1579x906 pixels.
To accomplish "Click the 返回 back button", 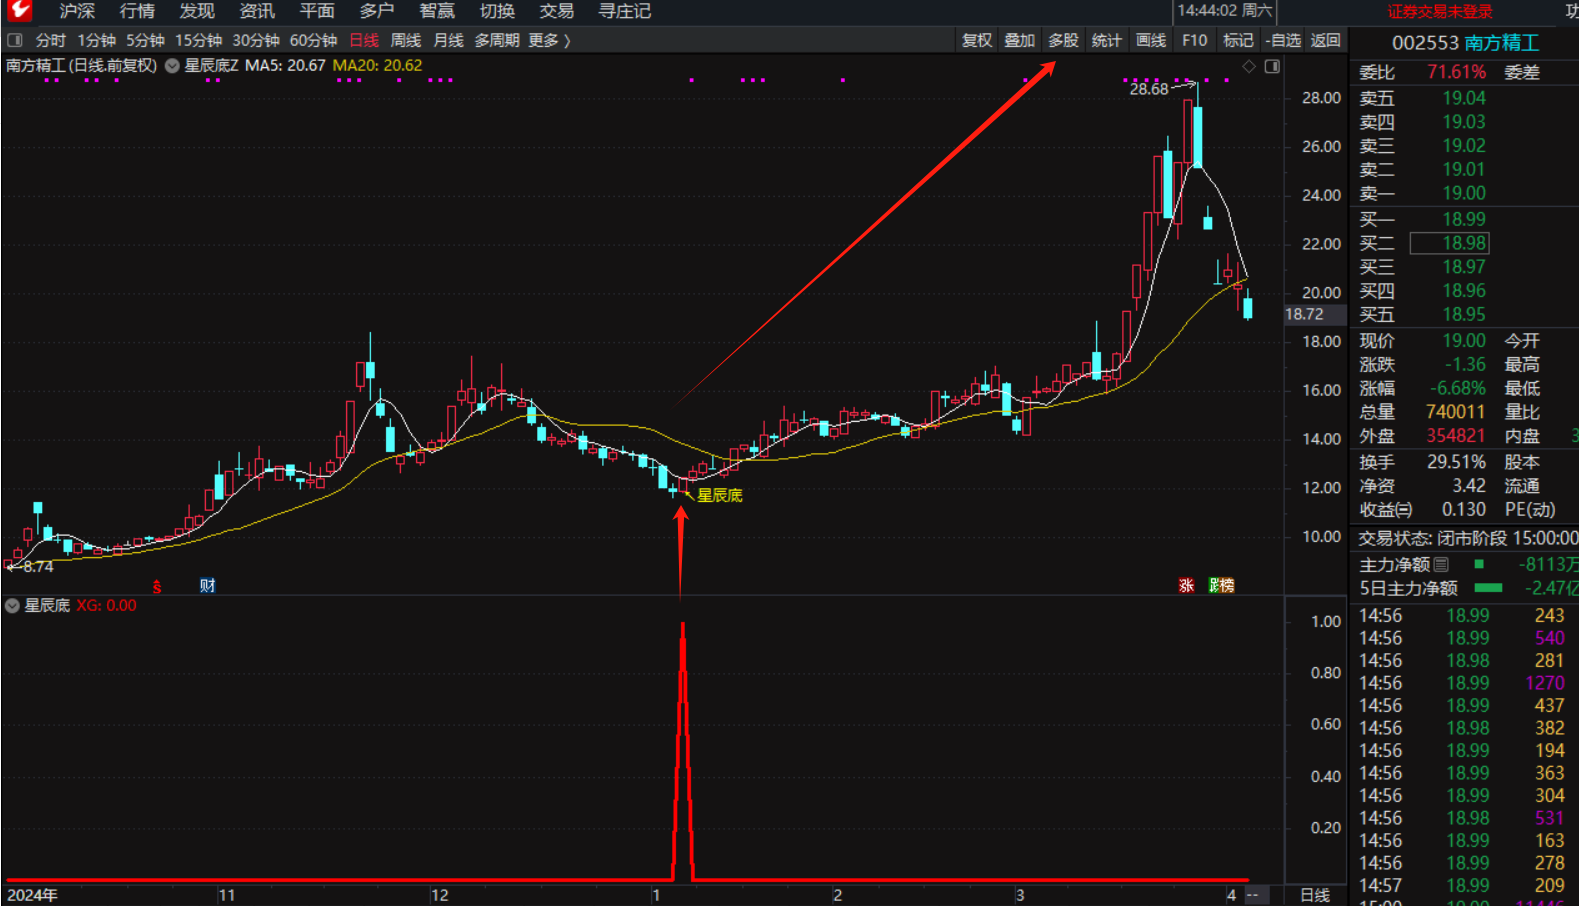I will [x=1325, y=41].
